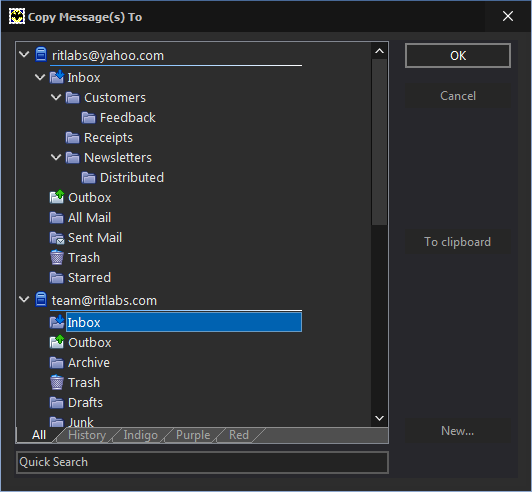Click the team account Outbox icon
Image resolution: width=532 pixels, height=492 pixels.
pos(56,342)
